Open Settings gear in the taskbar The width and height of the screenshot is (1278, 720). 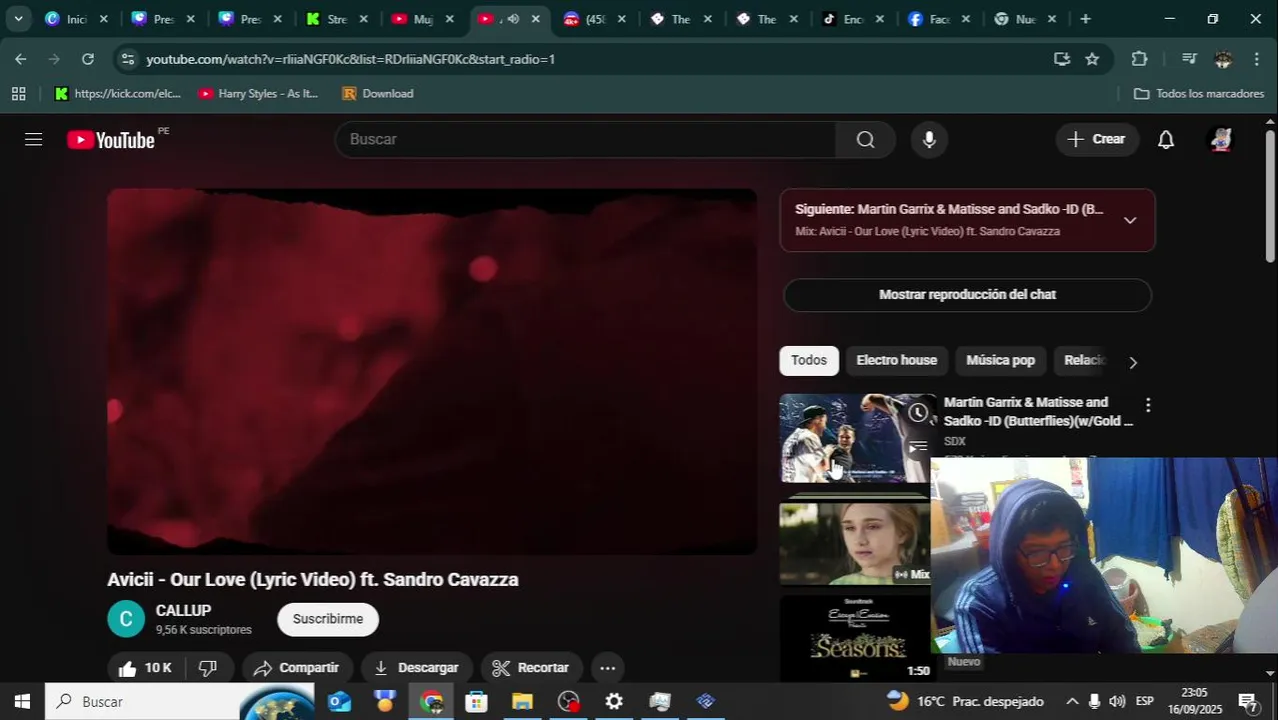614,702
